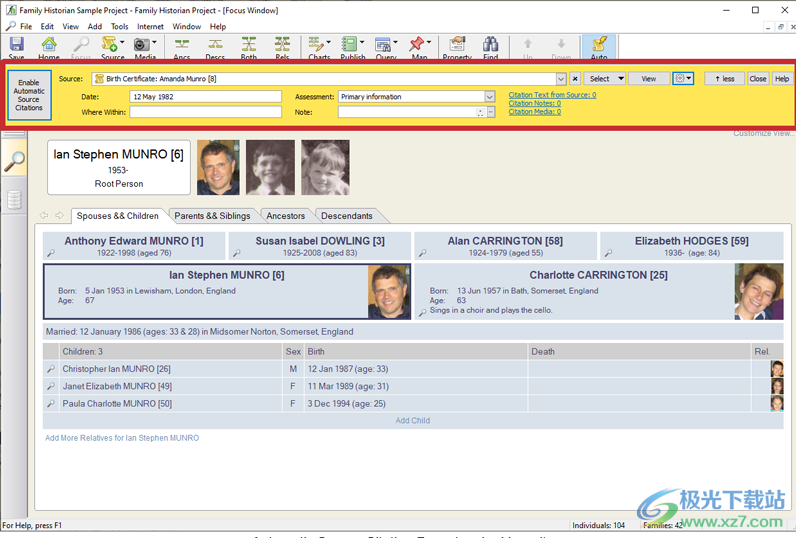The width and height of the screenshot is (796, 538).
Task: Open the Internet menu
Action: click(150, 26)
